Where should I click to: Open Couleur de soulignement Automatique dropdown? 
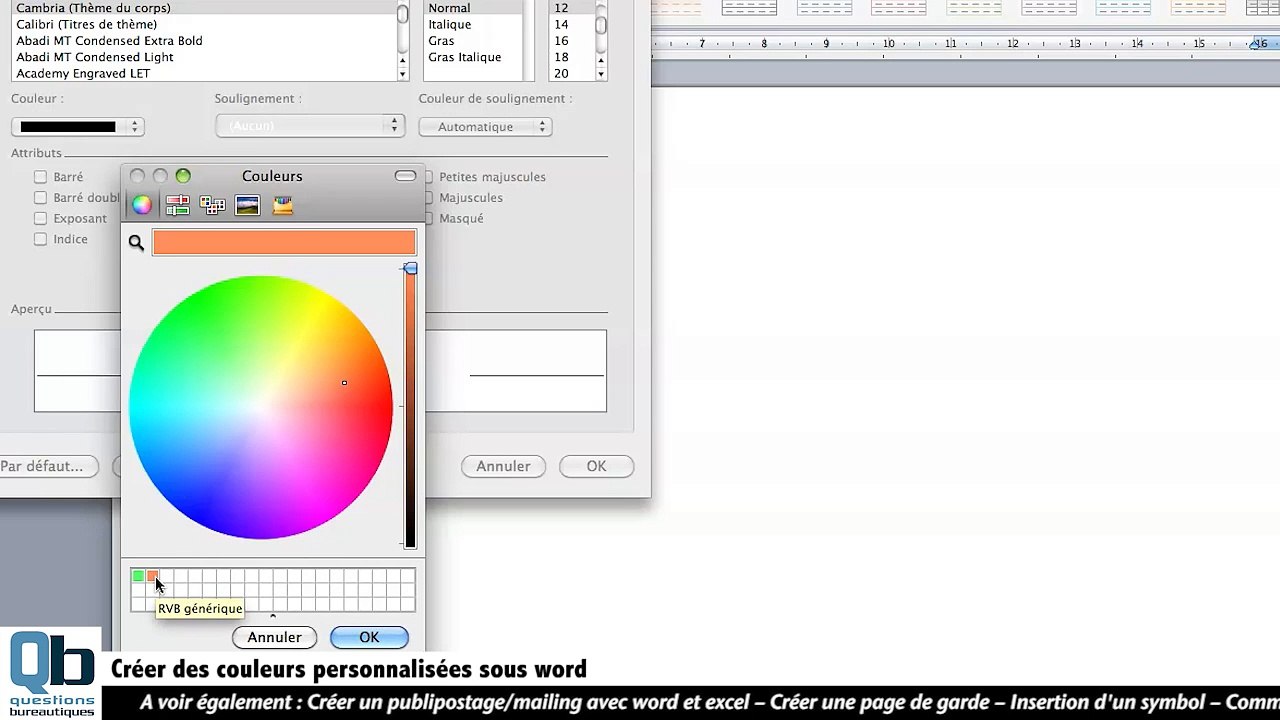pyautogui.click(x=485, y=127)
